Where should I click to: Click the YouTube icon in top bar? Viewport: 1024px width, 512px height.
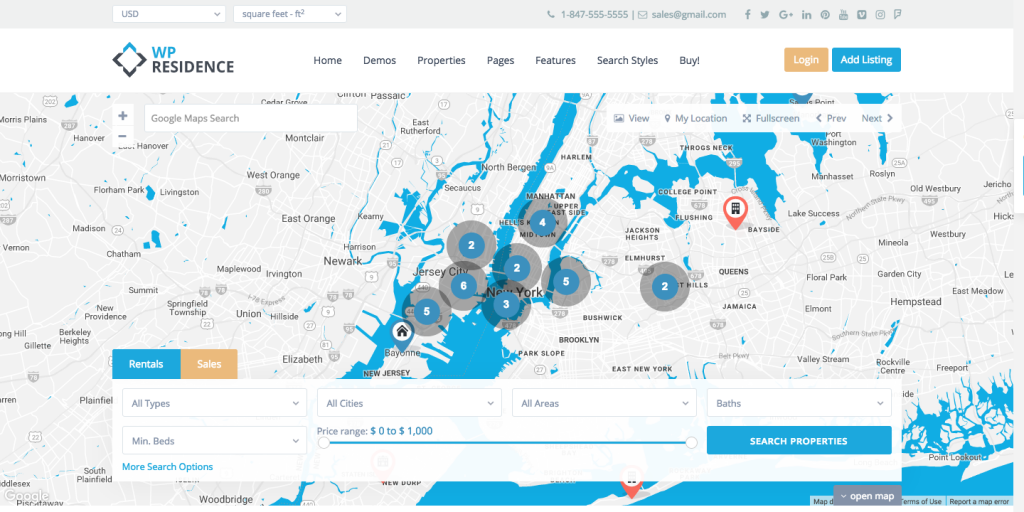point(843,14)
